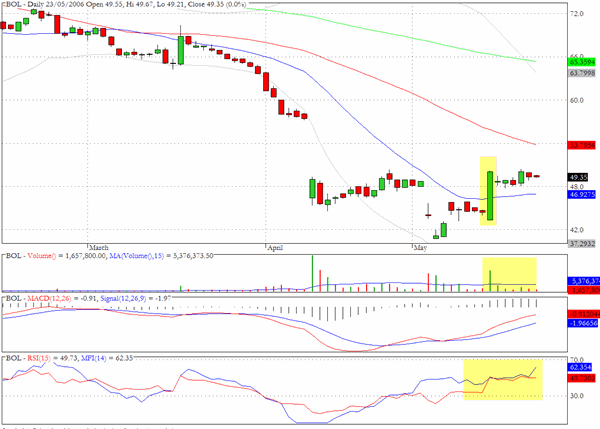Viewport: 600px width, 429px height.
Task: Select the gray 63.7998 price tag
Action: (x=582, y=73)
